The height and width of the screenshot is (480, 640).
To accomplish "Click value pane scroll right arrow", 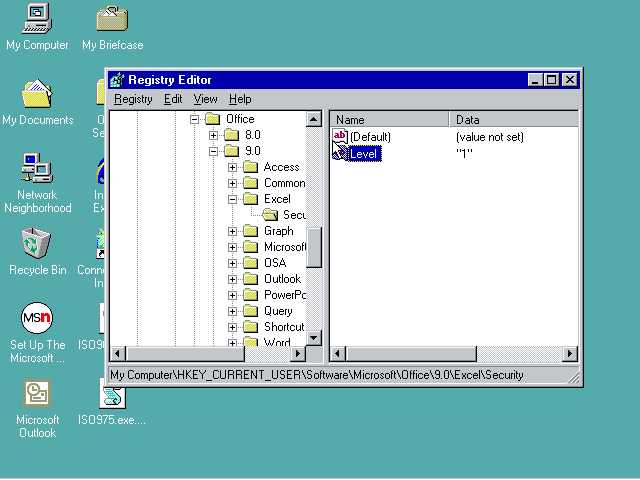I will (x=570, y=353).
